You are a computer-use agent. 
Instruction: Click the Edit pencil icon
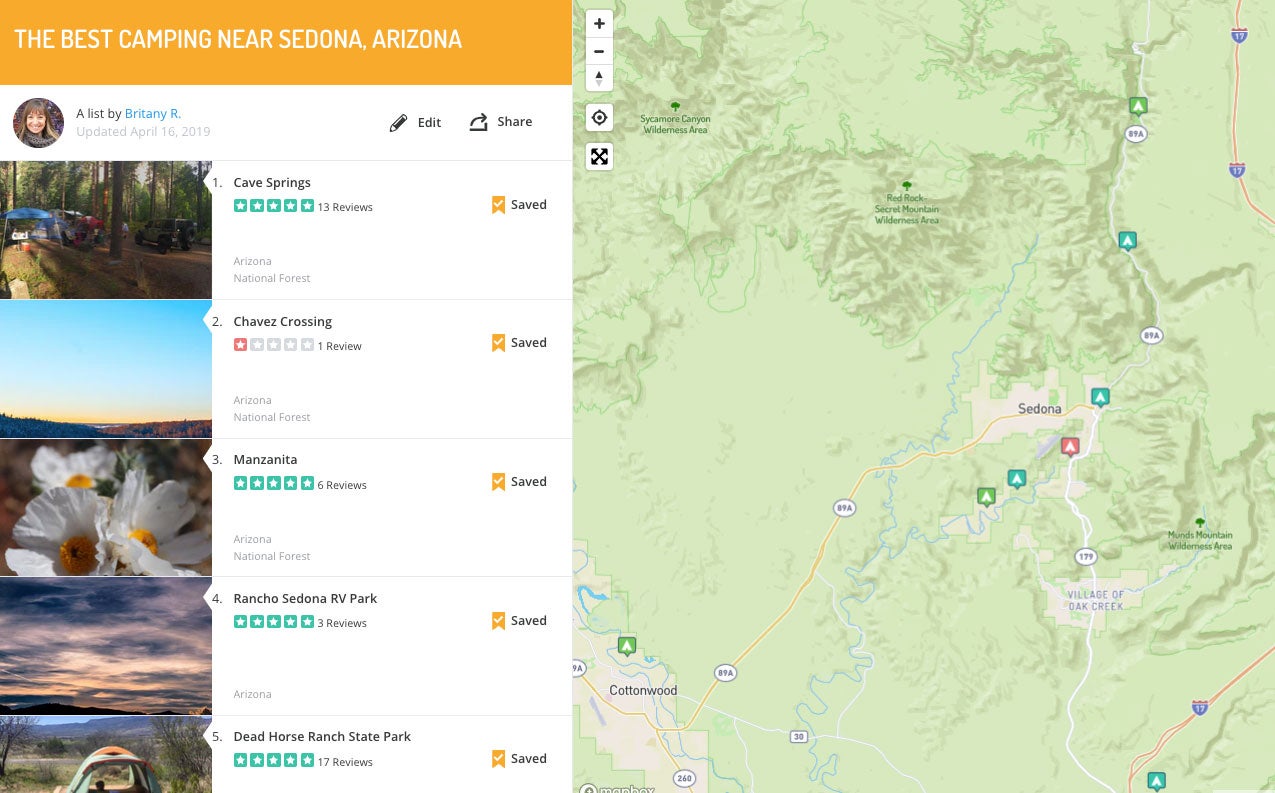[399, 123]
